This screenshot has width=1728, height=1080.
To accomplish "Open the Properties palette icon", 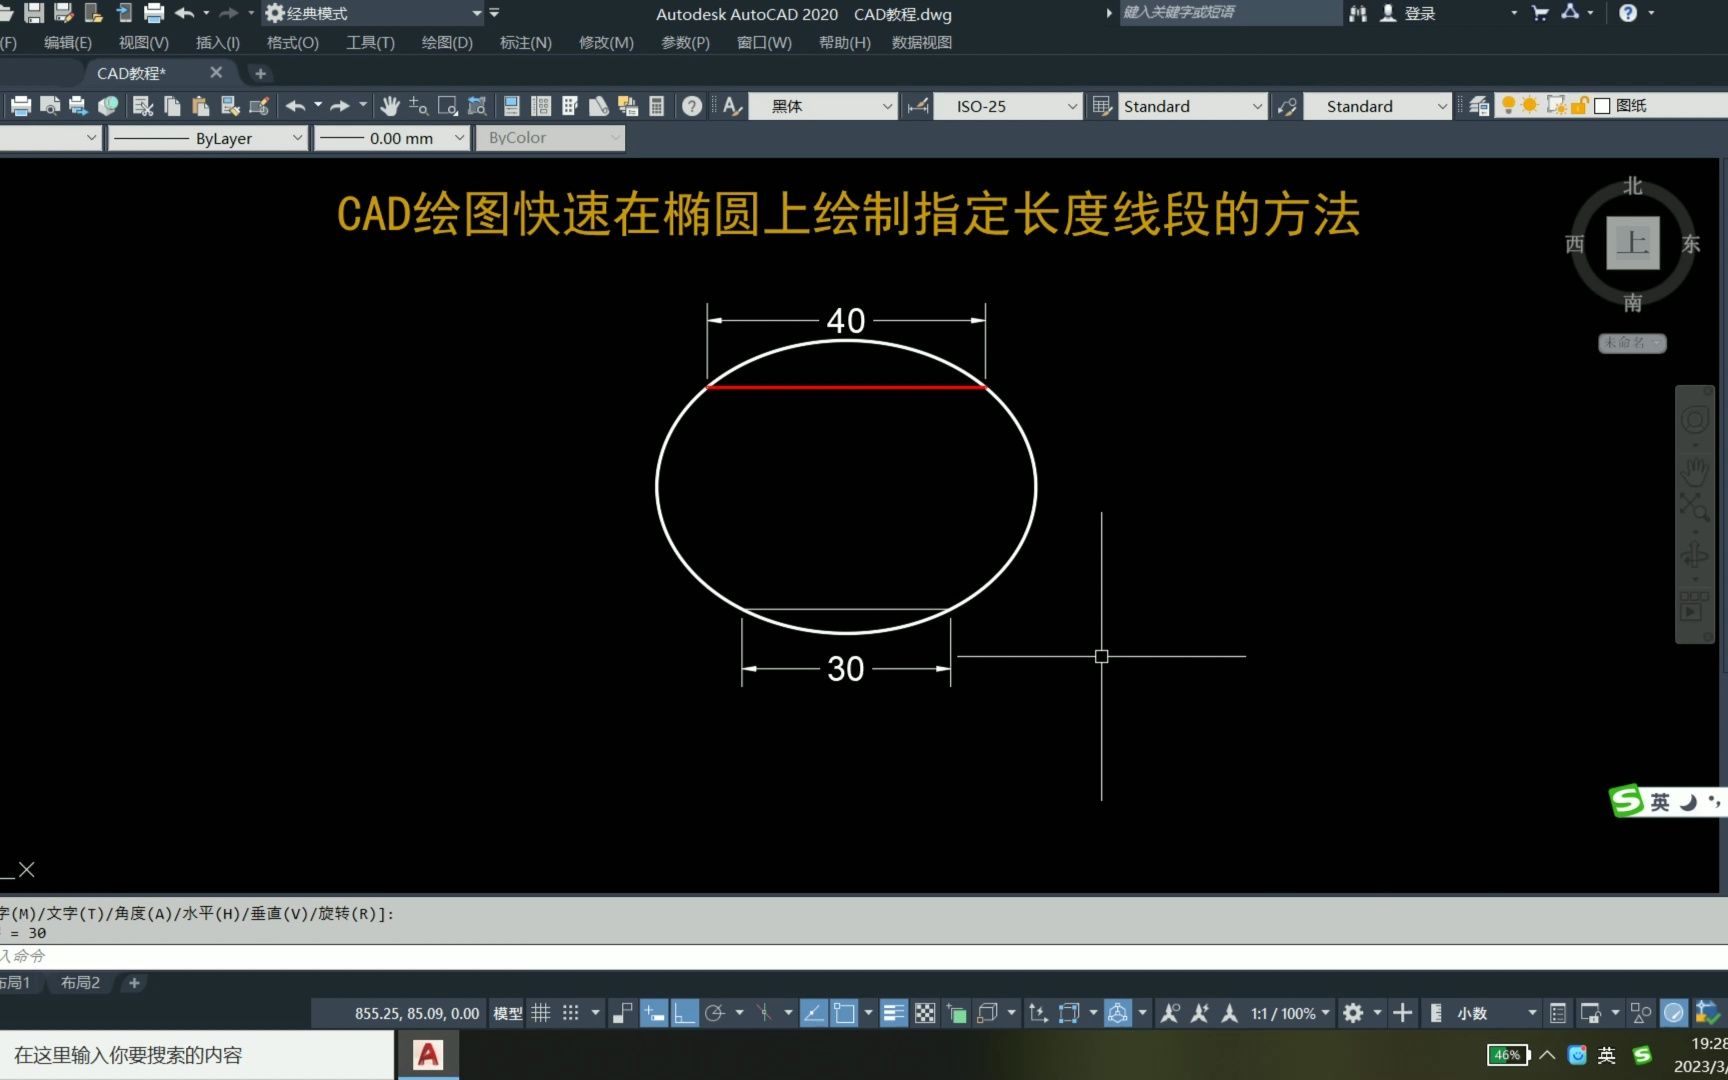I will [x=512, y=106].
